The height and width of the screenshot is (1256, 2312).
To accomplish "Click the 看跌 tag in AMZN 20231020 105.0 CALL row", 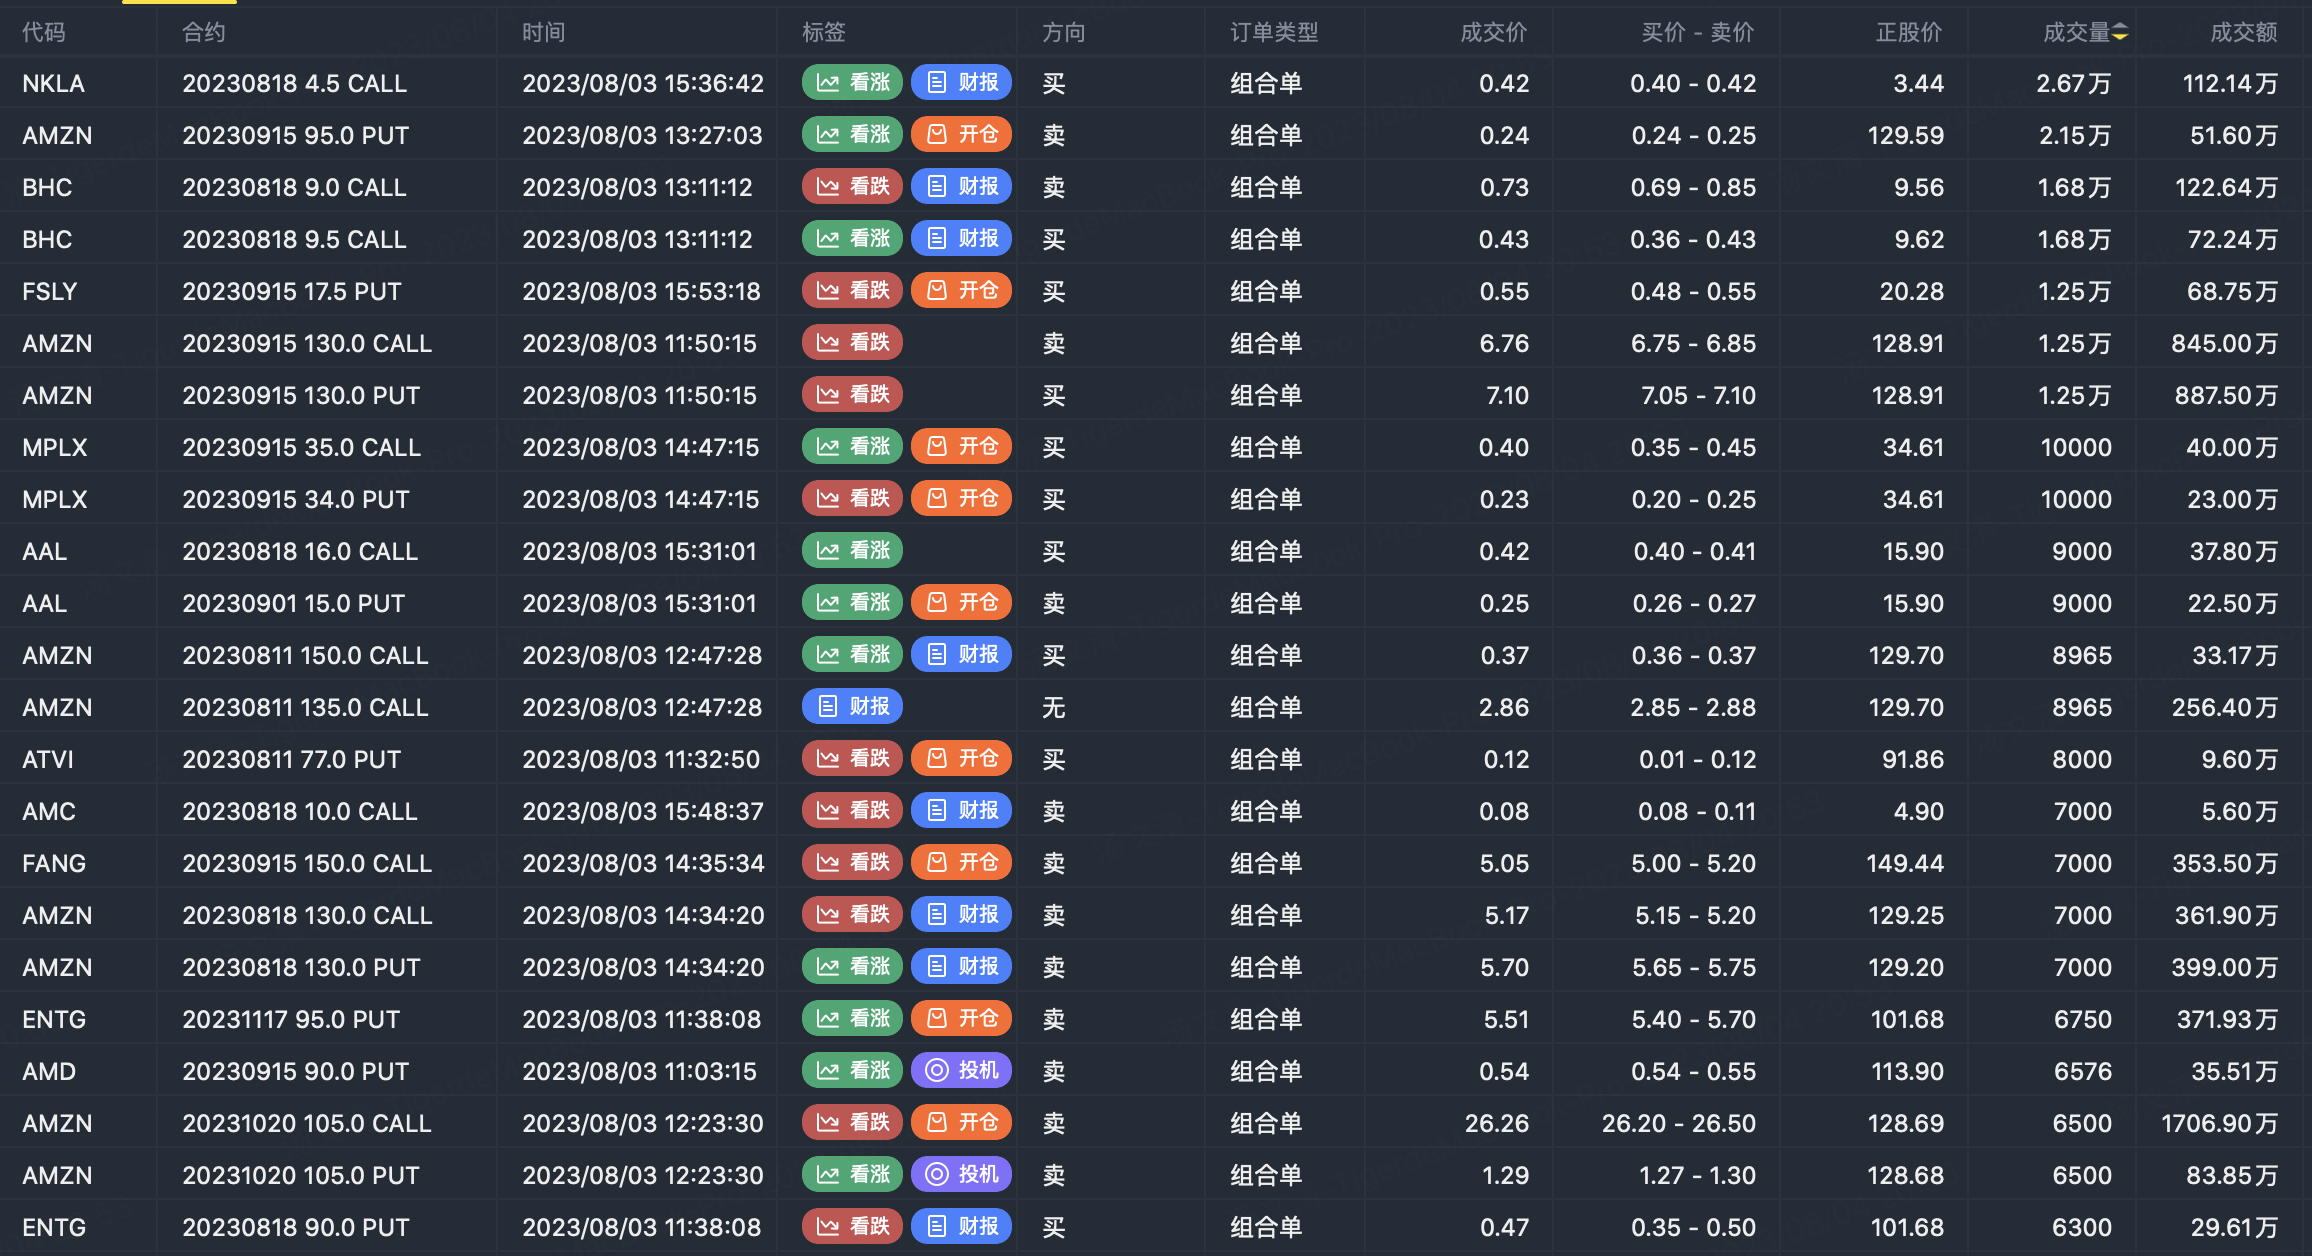I will pyautogui.click(x=852, y=1123).
